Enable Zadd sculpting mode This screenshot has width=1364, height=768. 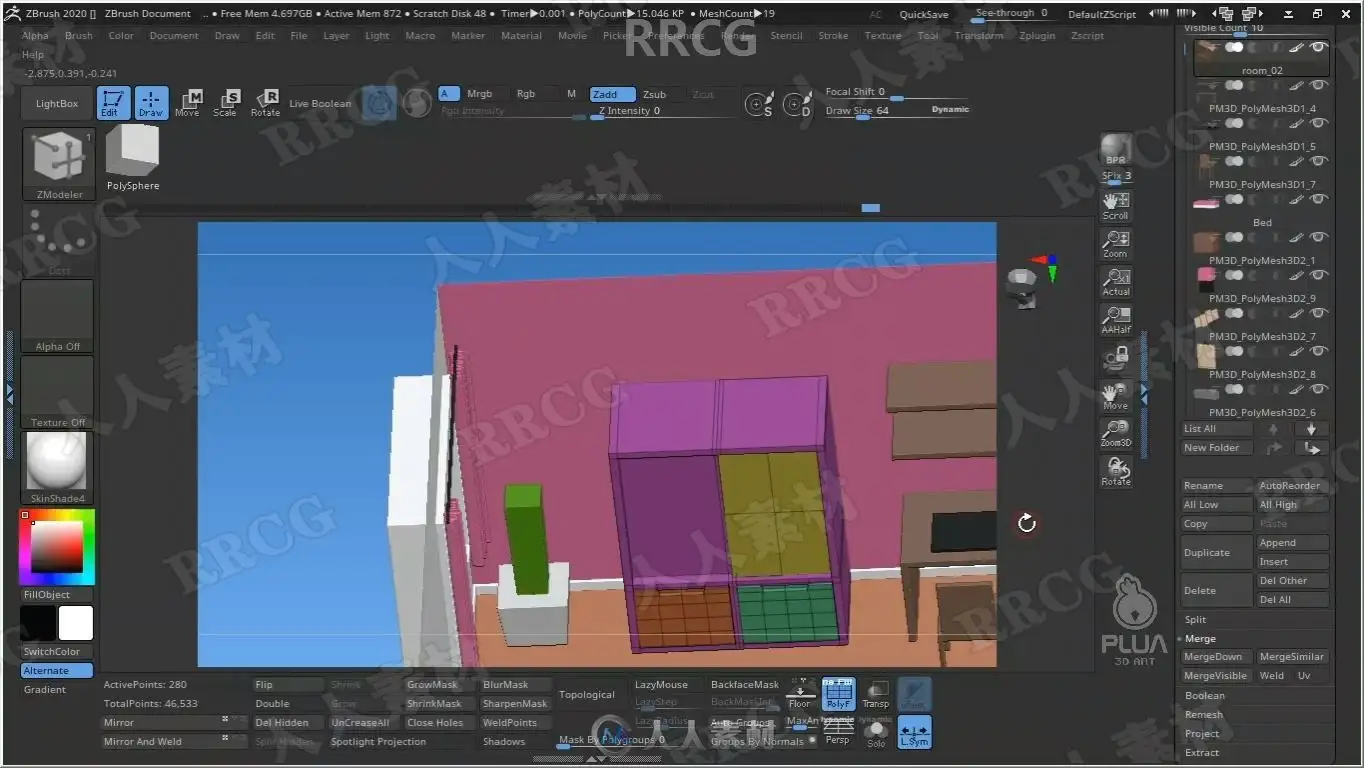click(612, 94)
